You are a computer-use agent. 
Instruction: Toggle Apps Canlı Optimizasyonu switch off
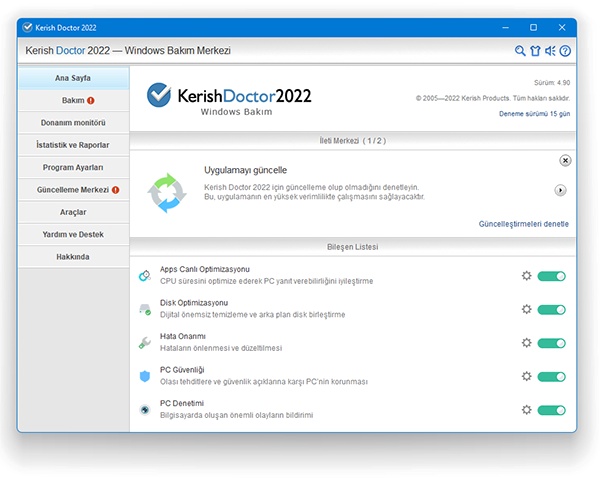tap(551, 276)
